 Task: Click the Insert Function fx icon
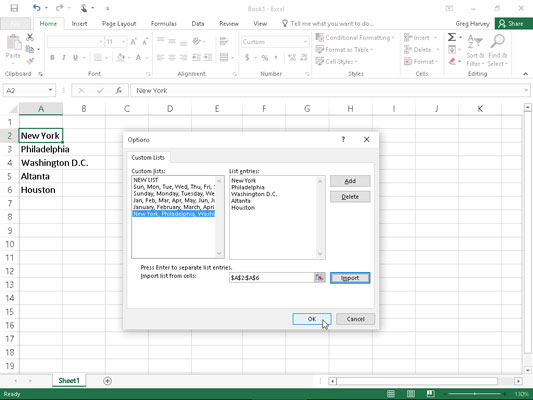pos(119,90)
